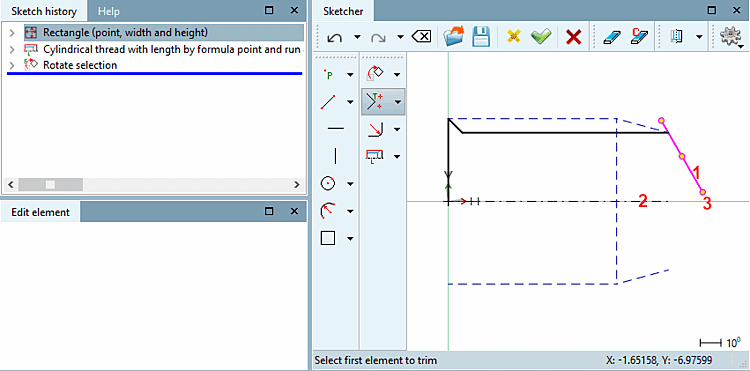Select Rectangle (point, width and height) row
This screenshot has width=750, height=371.
click(164, 33)
